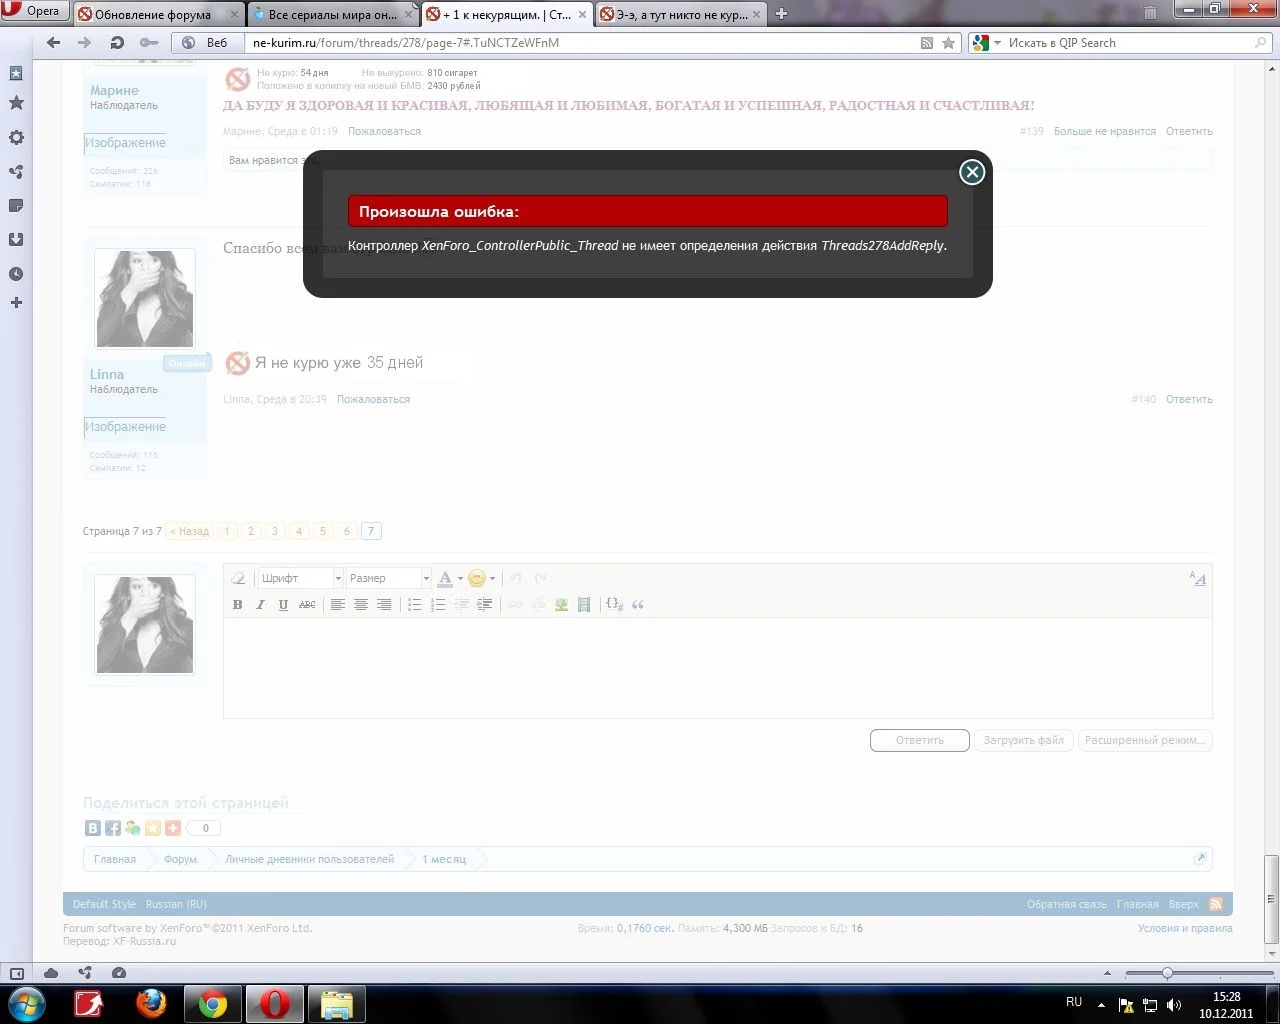1280x1024 pixels.
Task: Open Расширенный режим editor button
Action: tap(1145, 740)
